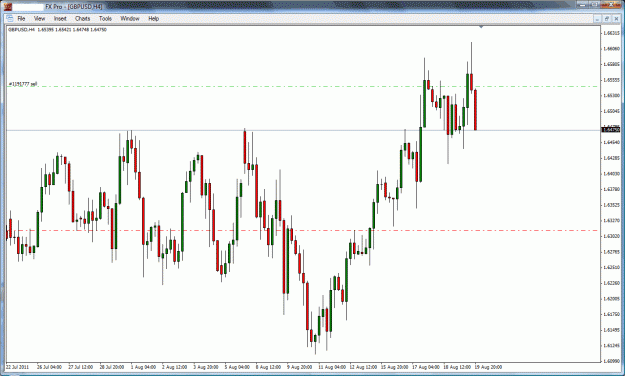Select the green dashed sell order line
Viewport: 625px width, 376px height.
coord(303,86)
